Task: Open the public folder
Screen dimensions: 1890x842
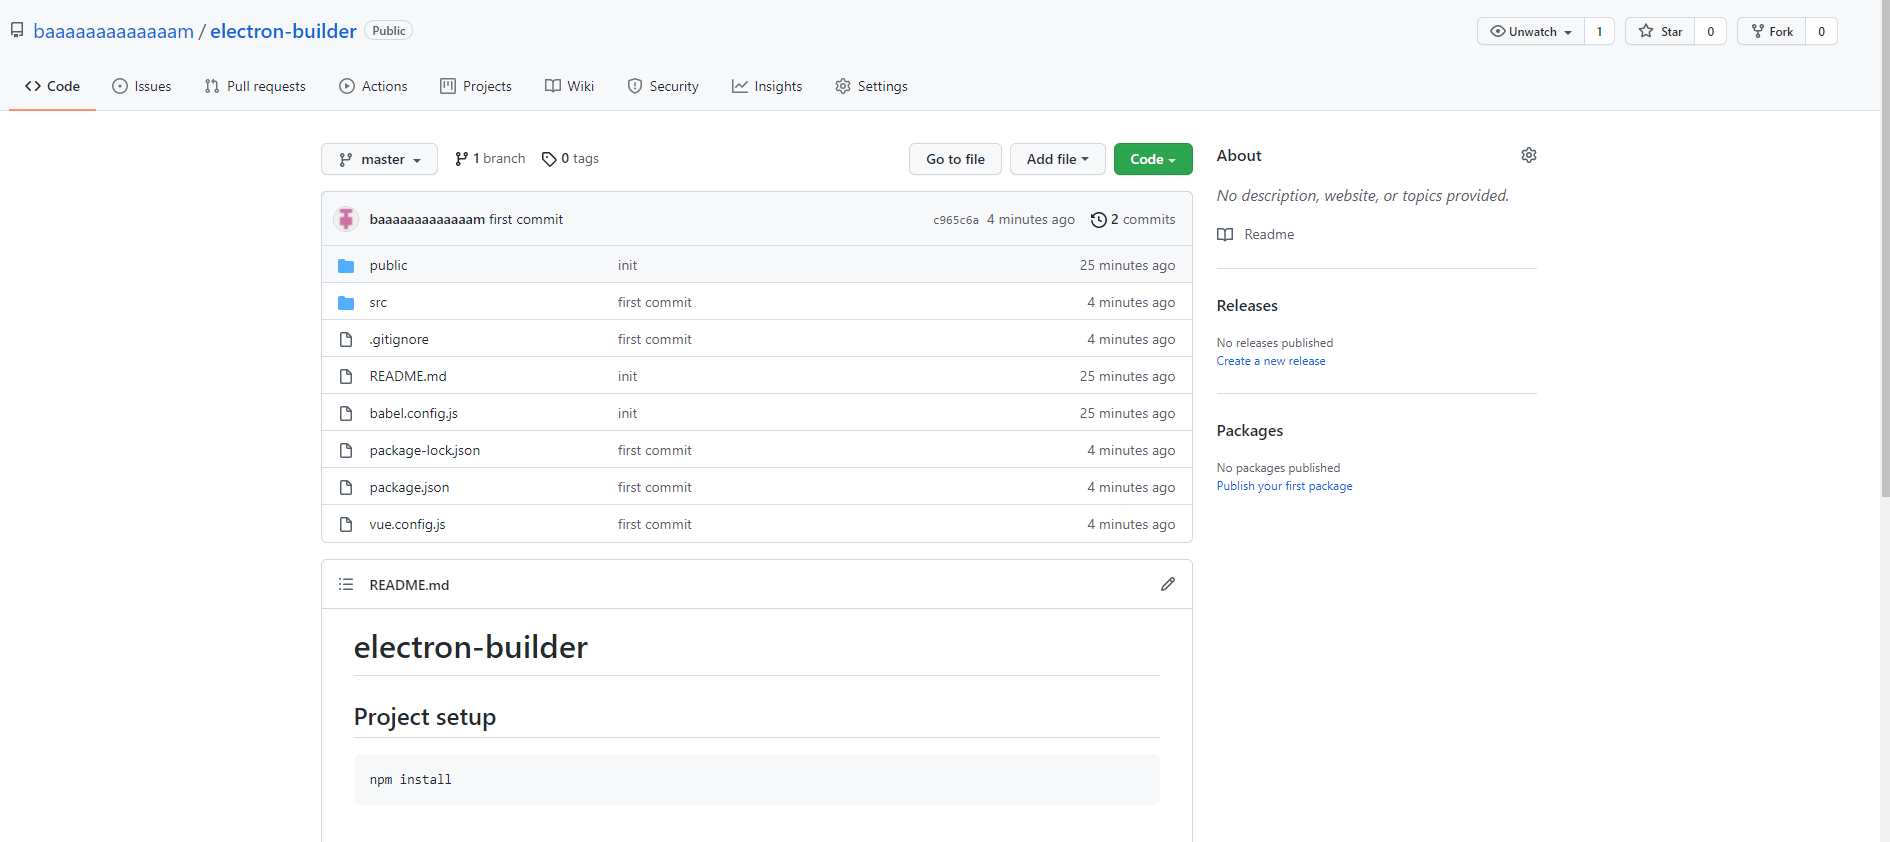Action: coord(388,265)
